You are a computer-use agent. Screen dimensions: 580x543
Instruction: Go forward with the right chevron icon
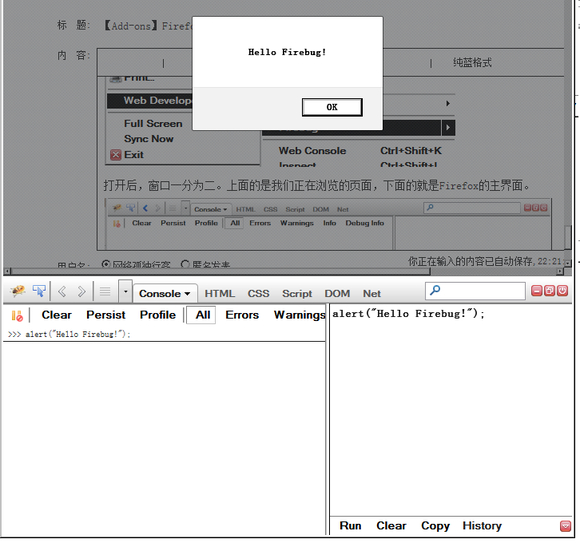[x=81, y=291]
